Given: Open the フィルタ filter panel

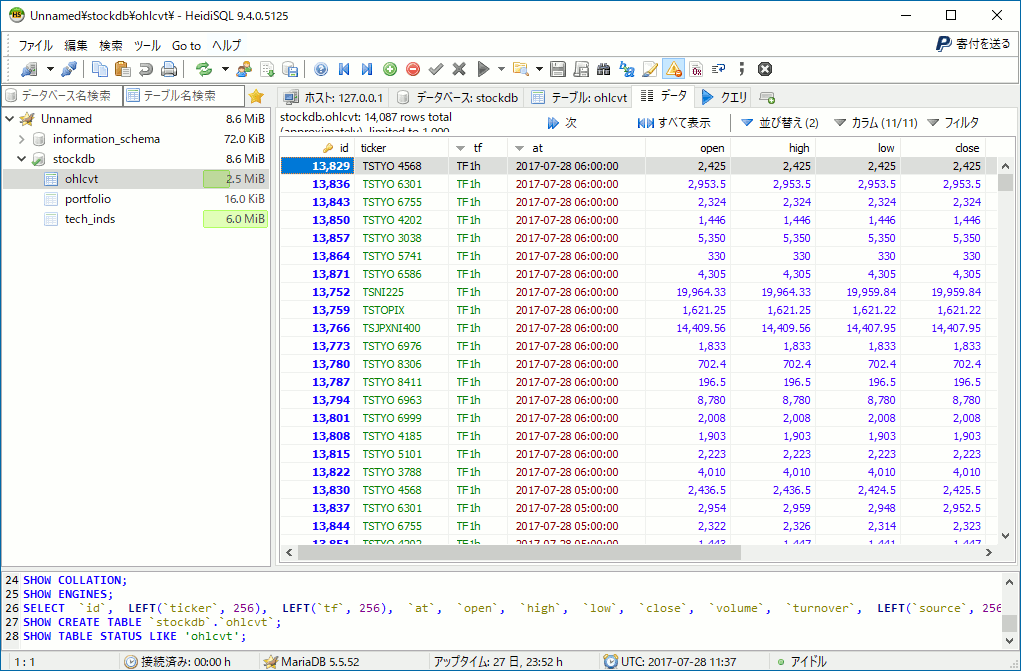Looking at the screenshot, I should (x=953, y=122).
